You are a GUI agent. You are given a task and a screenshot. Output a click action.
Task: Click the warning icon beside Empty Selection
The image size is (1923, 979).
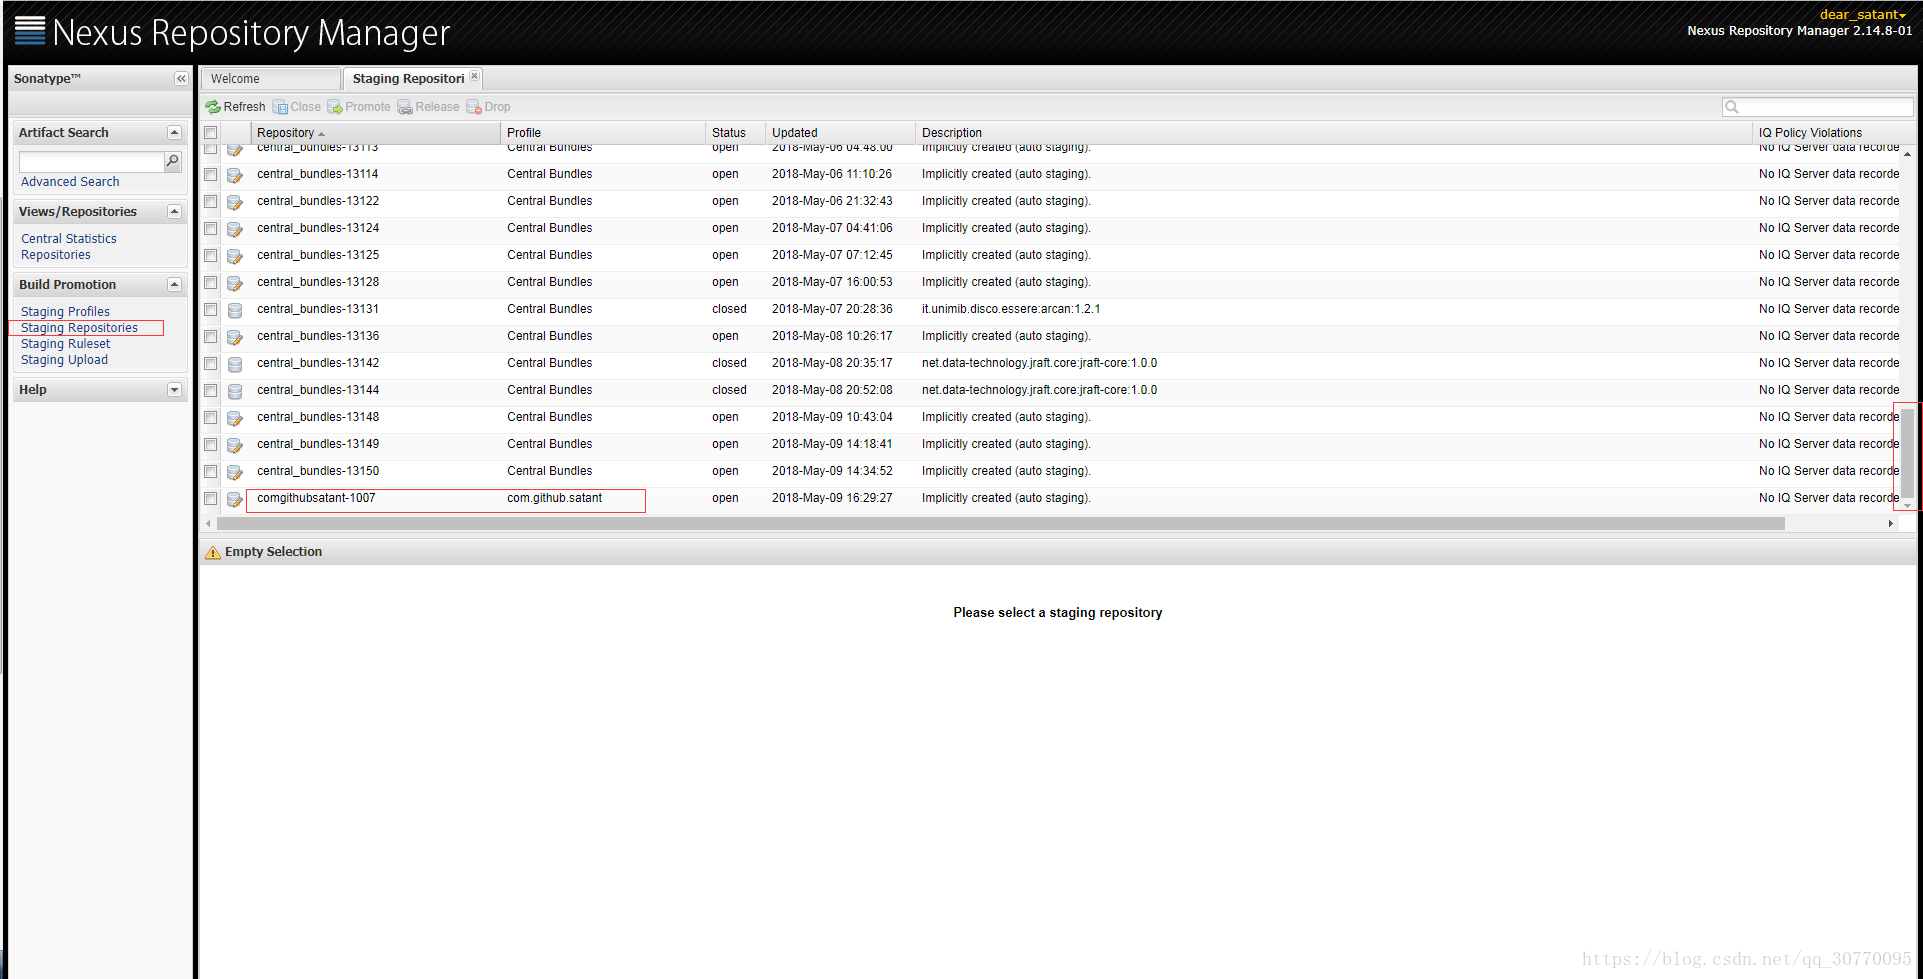[x=213, y=552]
